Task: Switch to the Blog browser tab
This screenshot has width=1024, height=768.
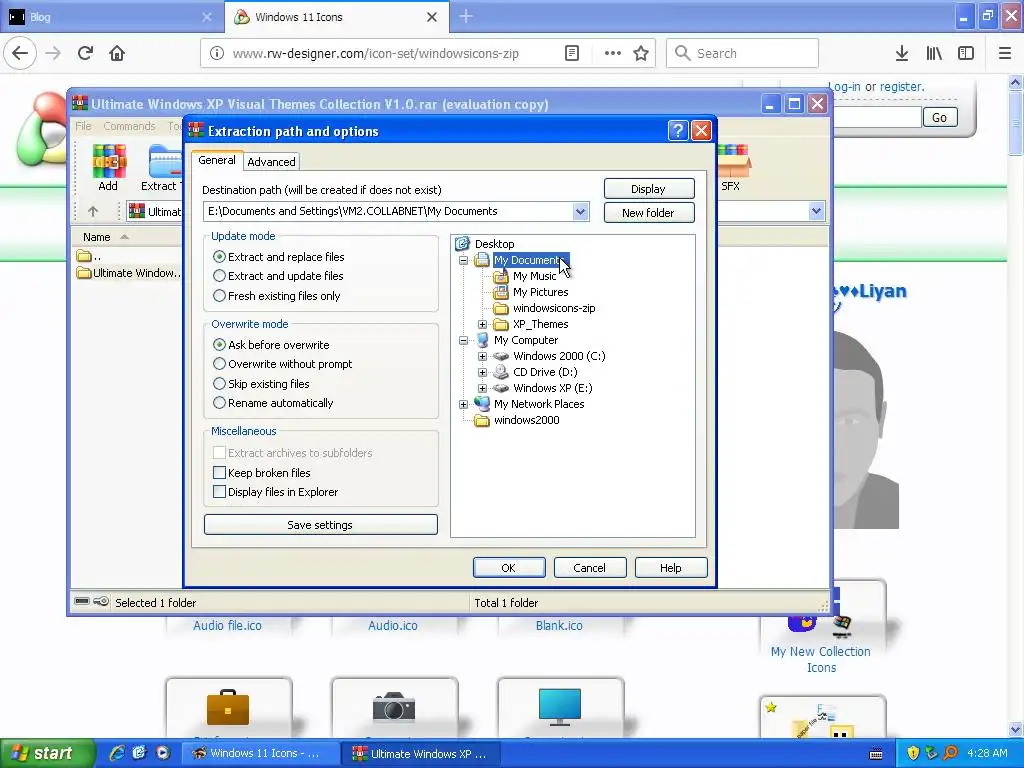Action: (111, 17)
